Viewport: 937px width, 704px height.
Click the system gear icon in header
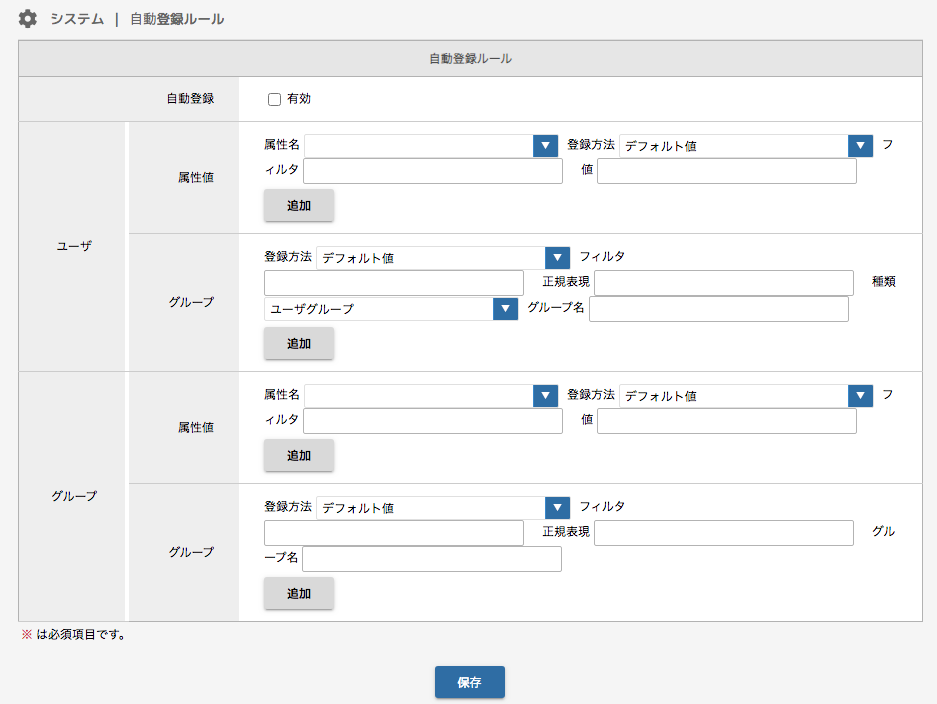pos(27,19)
